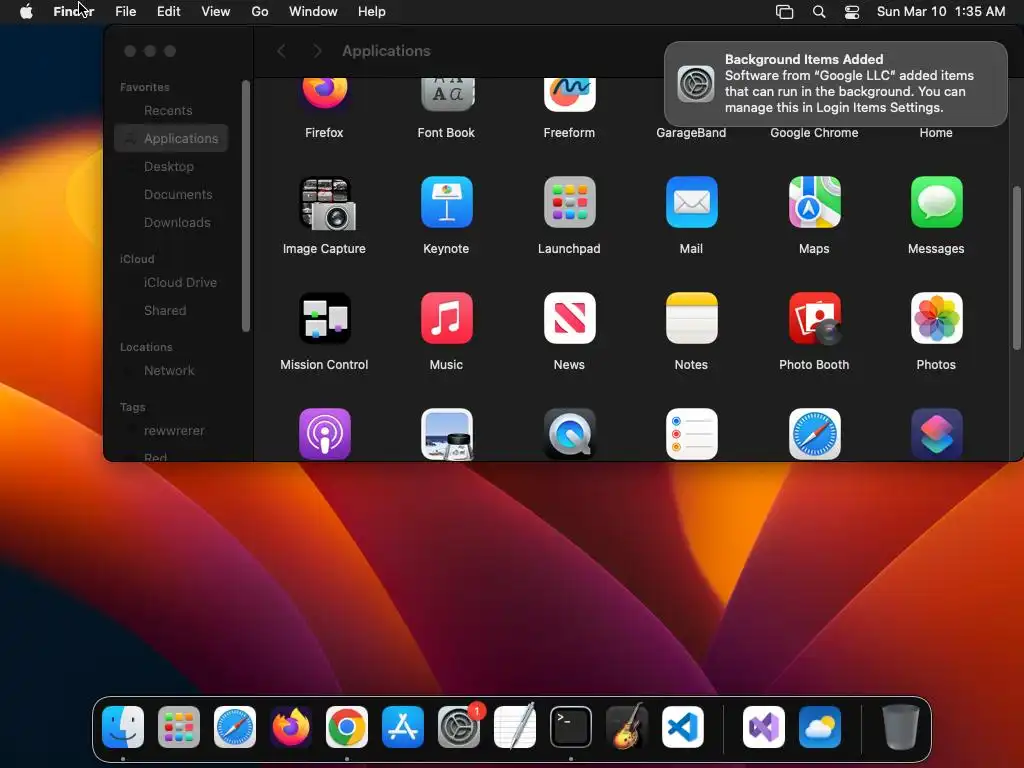Go back using the Finder back arrow

281,51
